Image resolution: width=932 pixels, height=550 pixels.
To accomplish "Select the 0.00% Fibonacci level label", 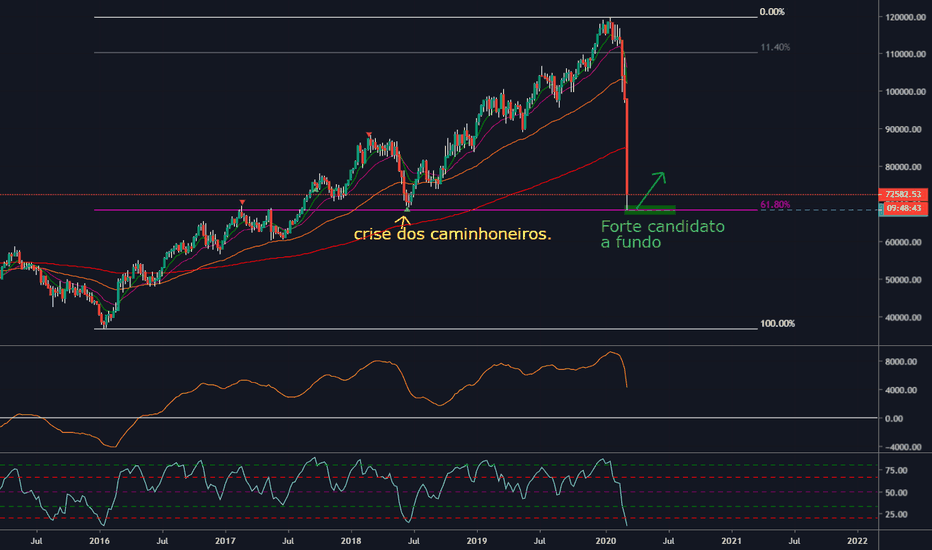I will coord(772,12).
